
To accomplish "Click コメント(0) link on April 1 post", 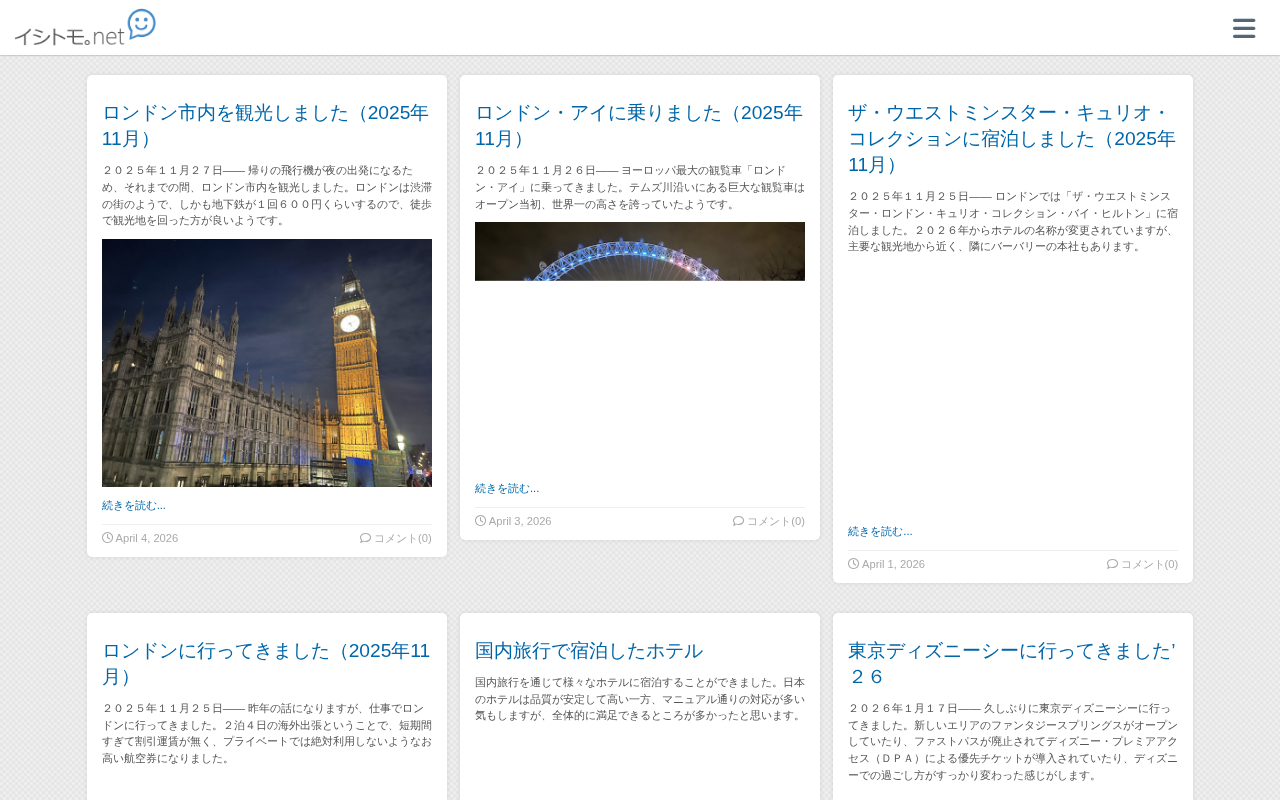I will pyautogui.click(x=1149, y=564).
